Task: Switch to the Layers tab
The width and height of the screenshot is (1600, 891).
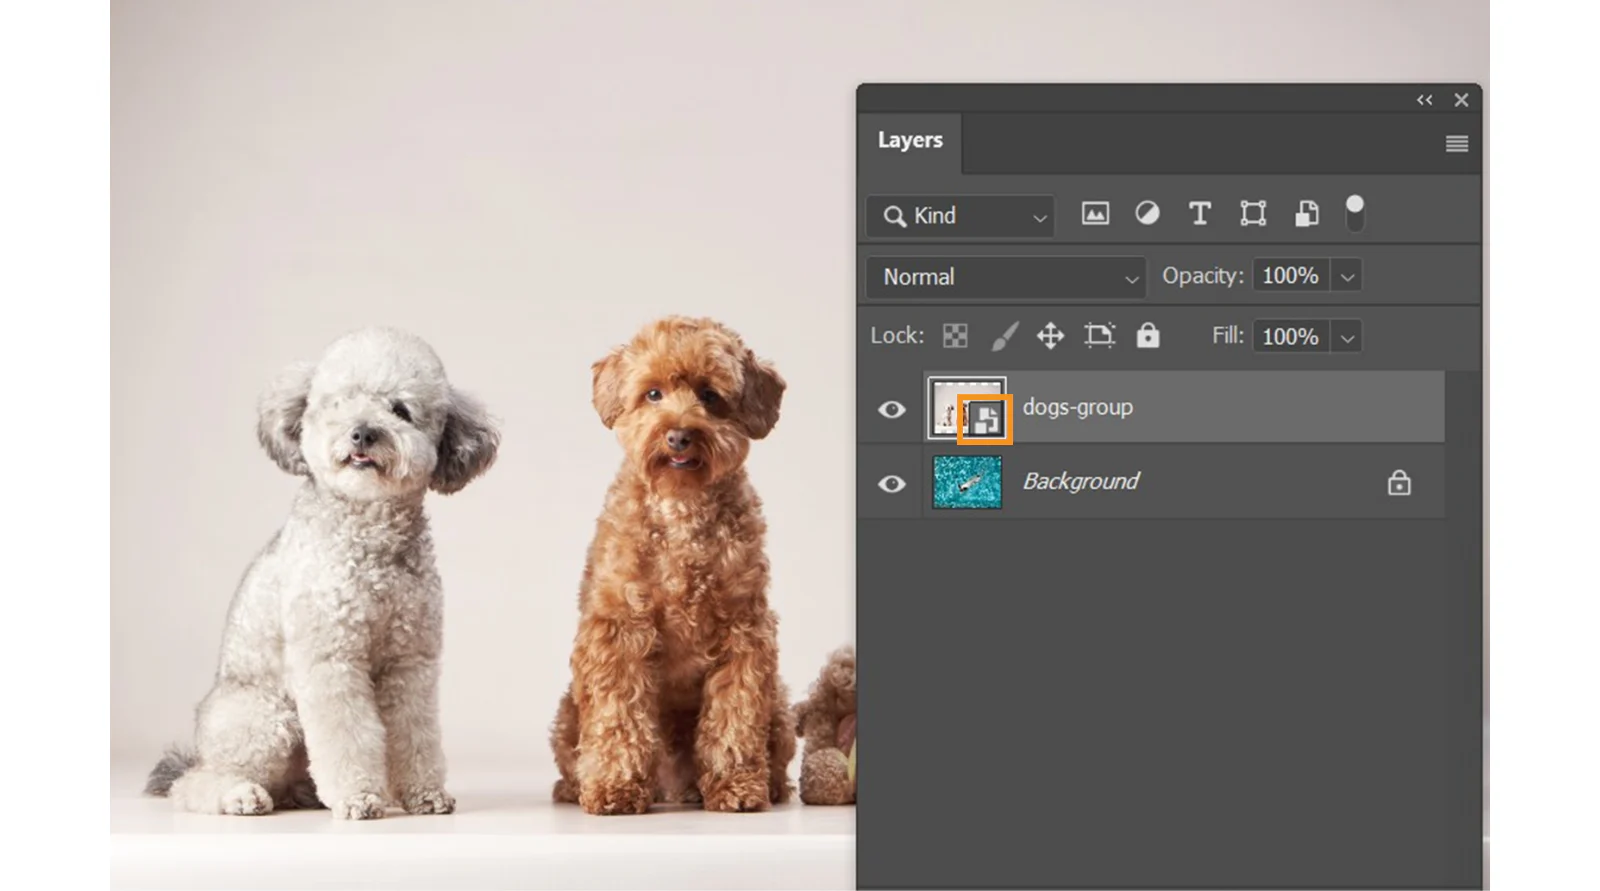Action: [910, 140]
